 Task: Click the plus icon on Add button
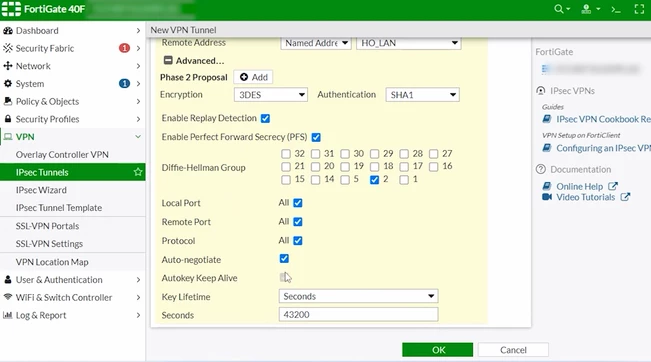[x=244, y=77]
